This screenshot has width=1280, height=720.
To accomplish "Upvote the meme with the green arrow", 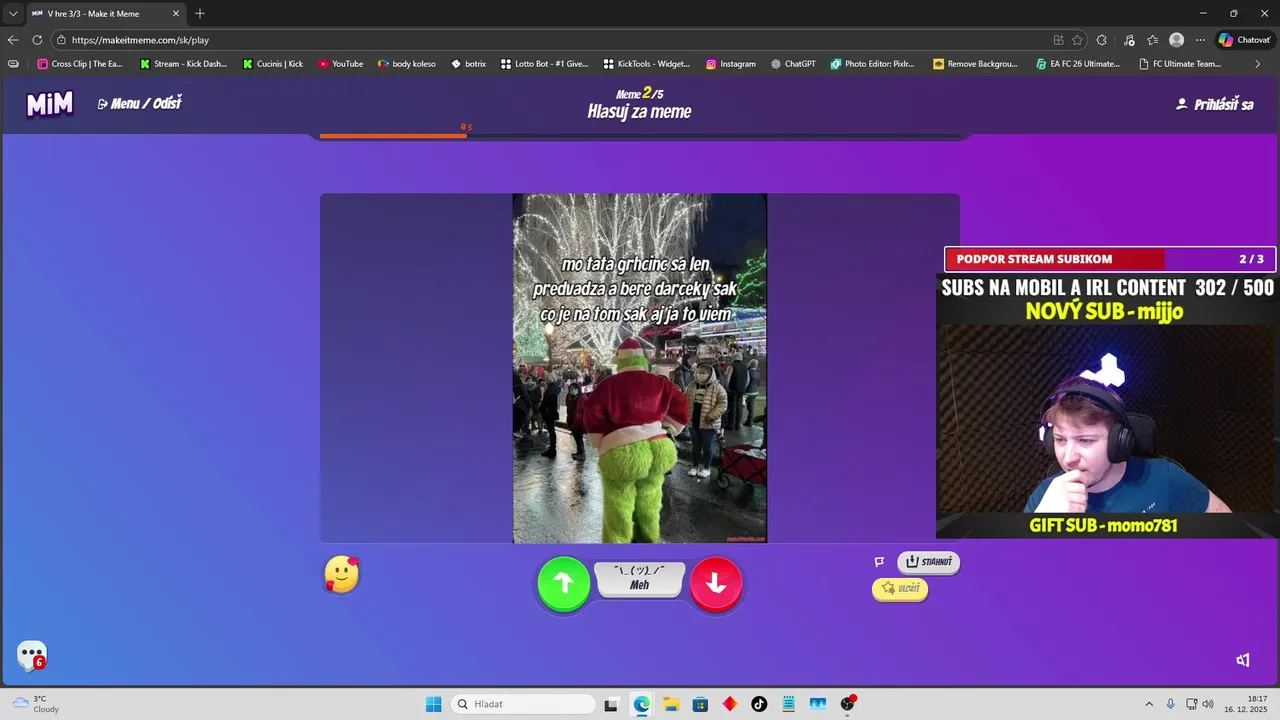I will coord(564,583).
